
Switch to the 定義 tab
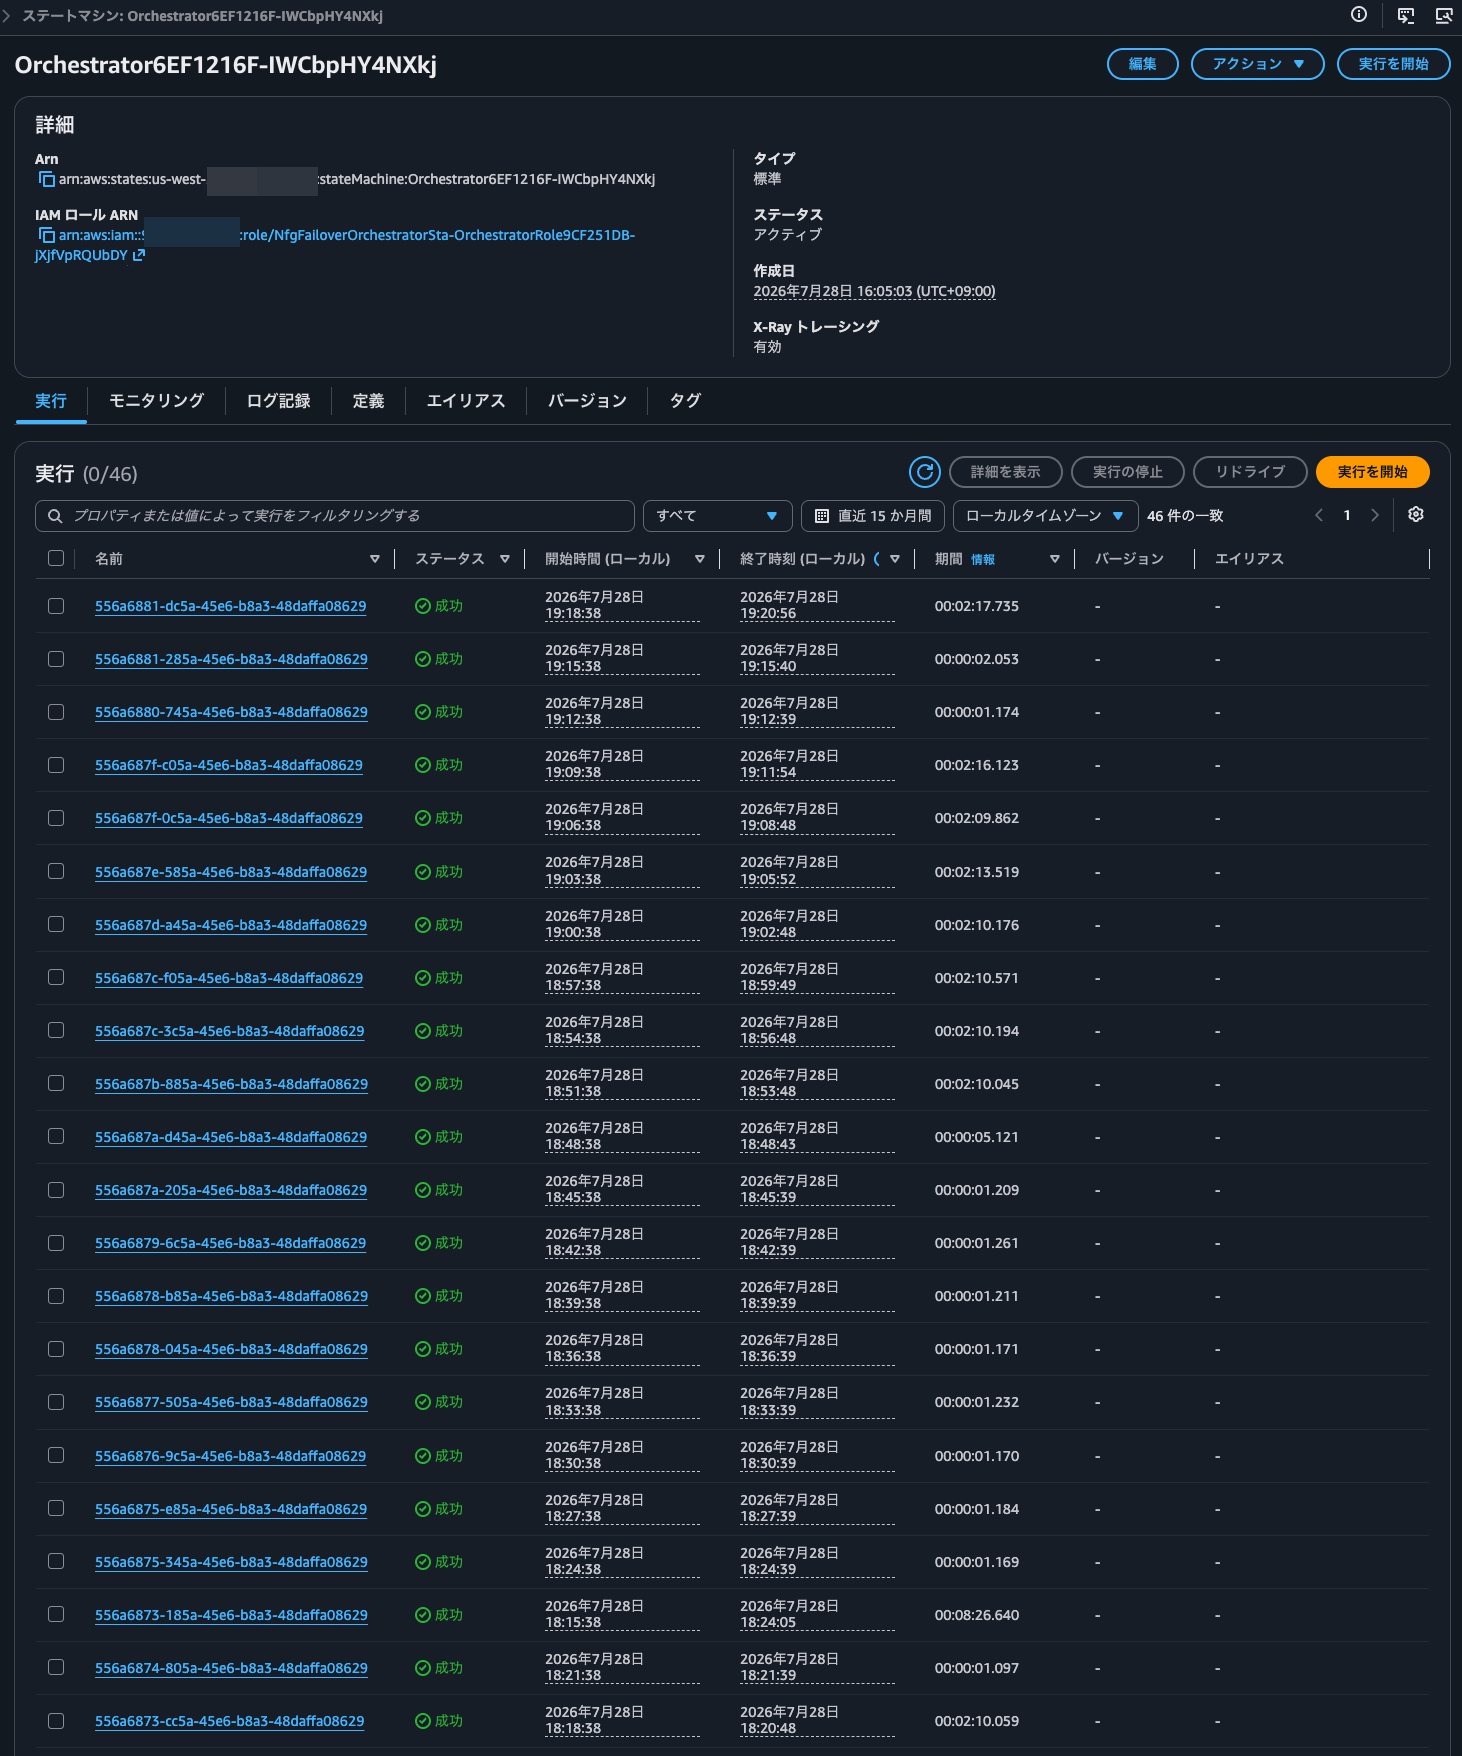(368, 401)
